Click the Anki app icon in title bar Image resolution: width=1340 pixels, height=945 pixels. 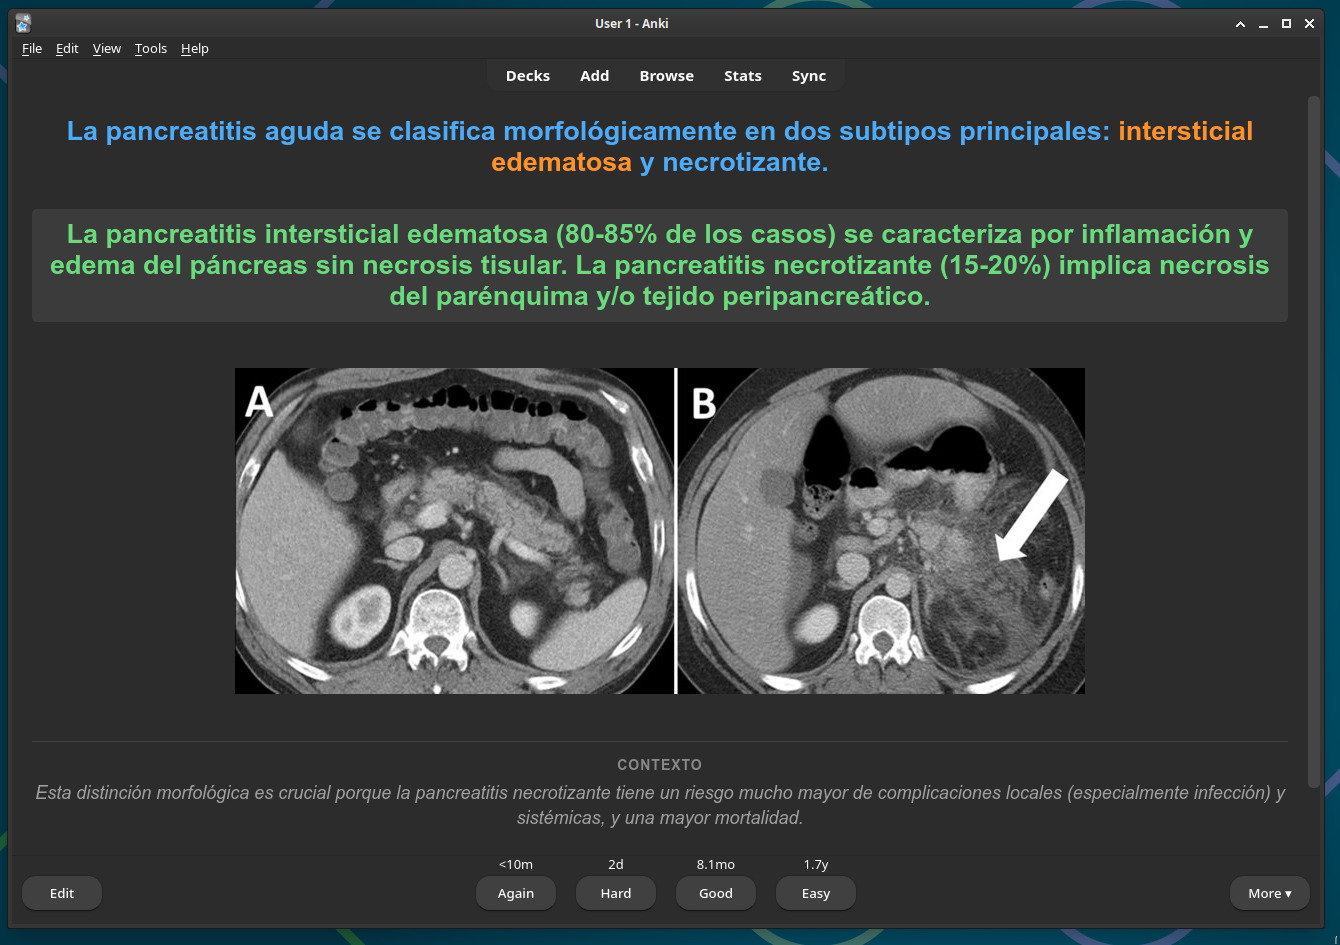[x=23, y=23]
